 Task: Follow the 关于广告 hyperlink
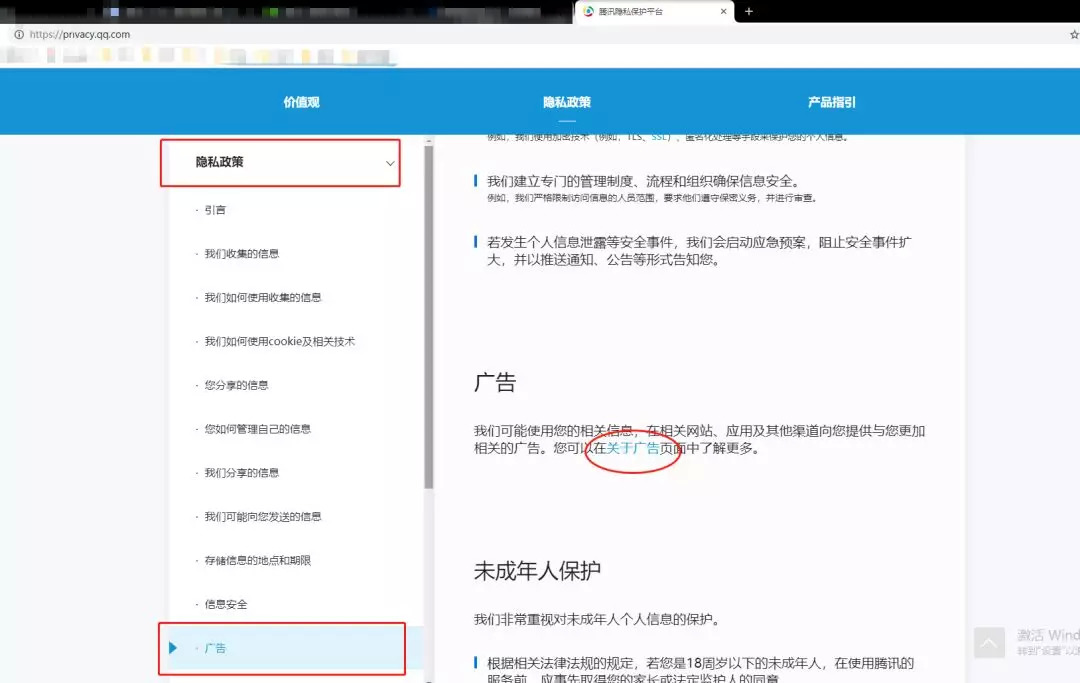pyautogui.click(x=633, y=449)
